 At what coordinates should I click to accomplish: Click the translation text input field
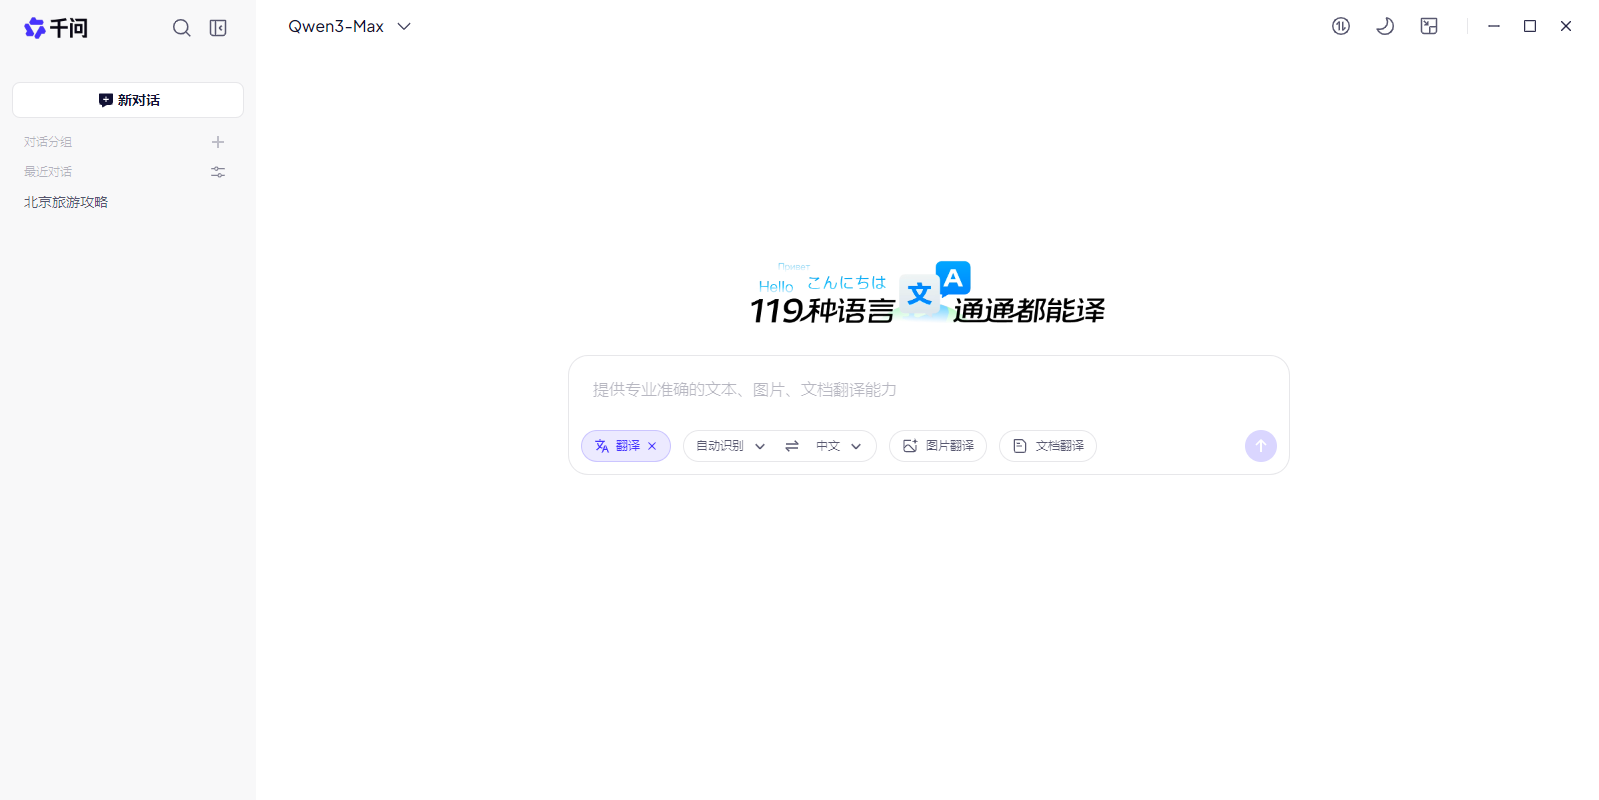pos(928,390)
